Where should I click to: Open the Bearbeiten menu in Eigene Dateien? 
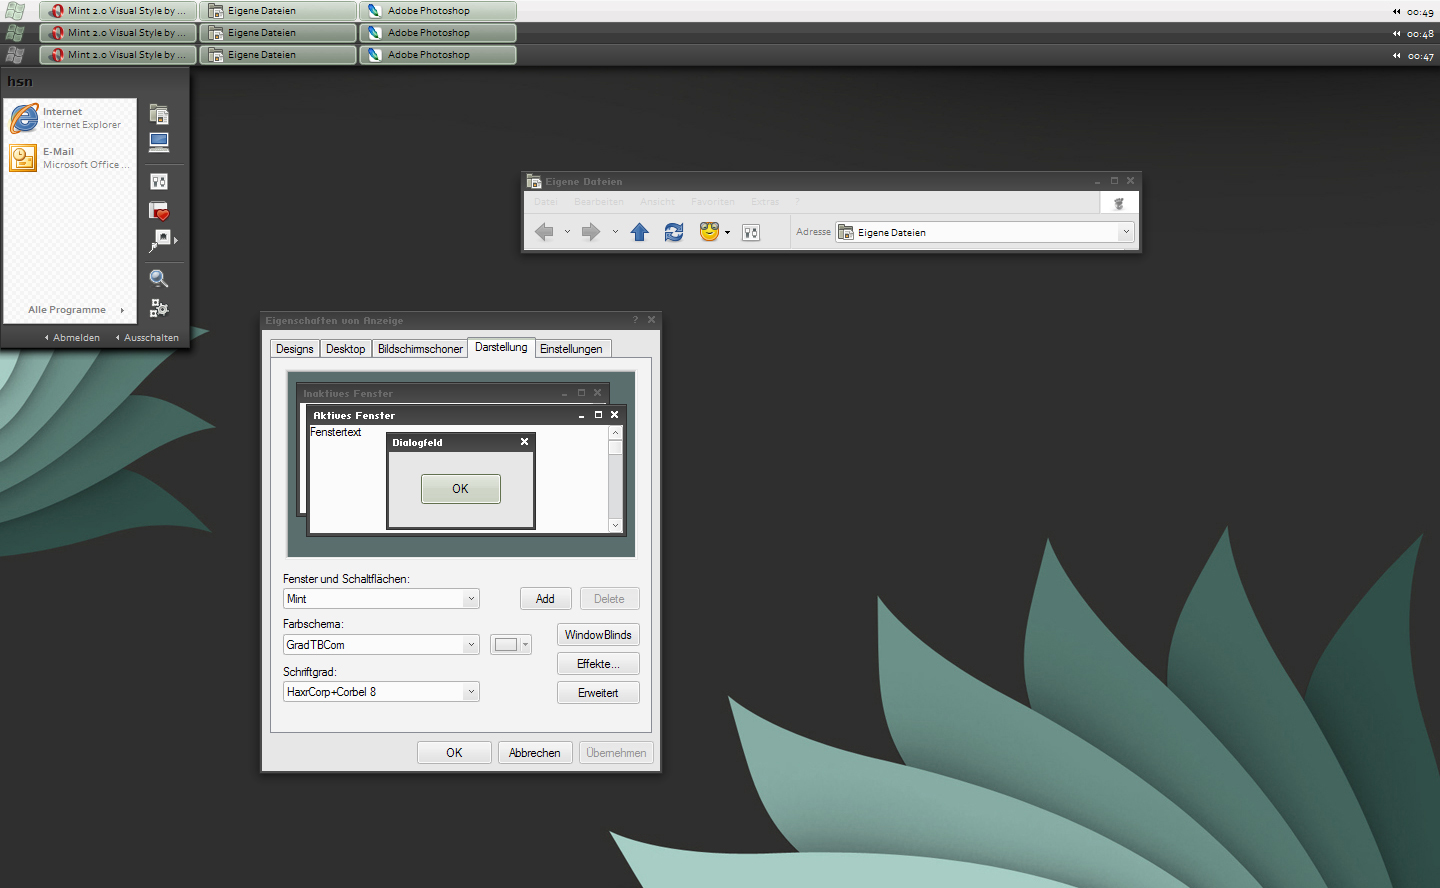point(599,202)
